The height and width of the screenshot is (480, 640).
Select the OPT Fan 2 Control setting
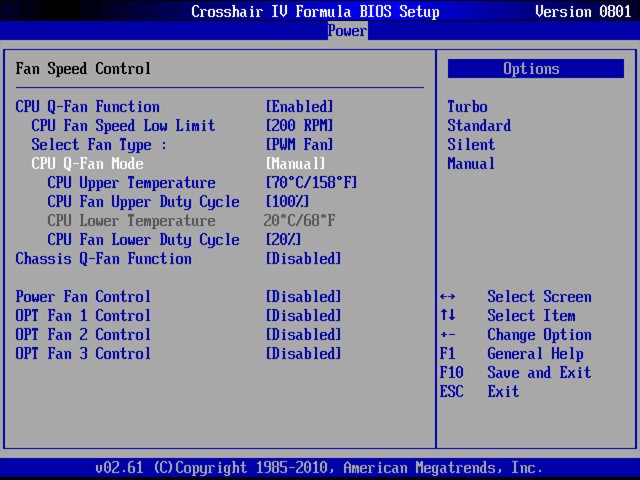tap(83, 335)
